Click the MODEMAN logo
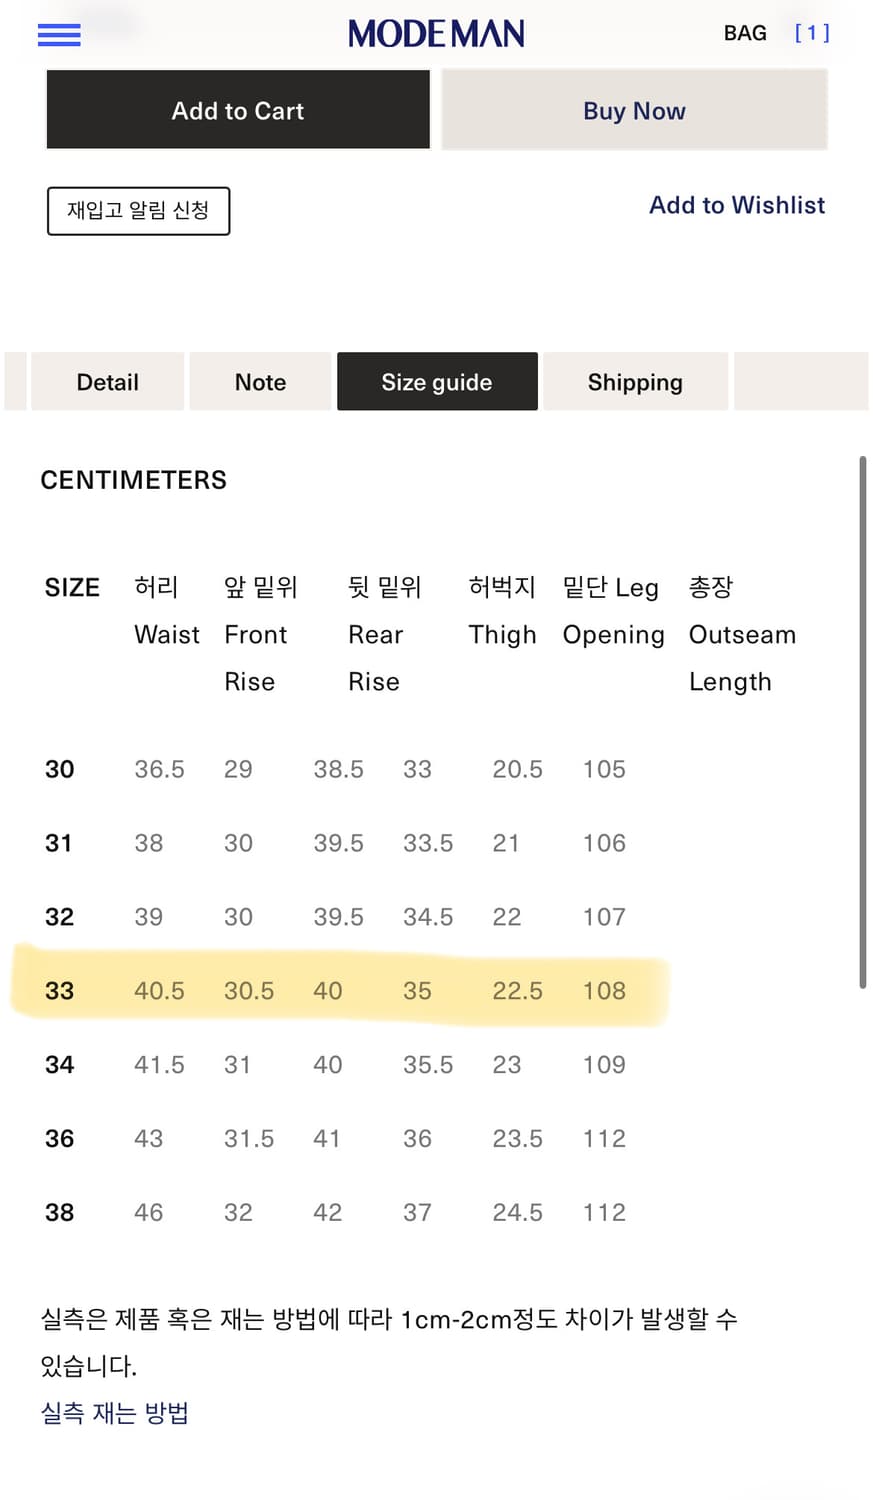 [436, 33]
